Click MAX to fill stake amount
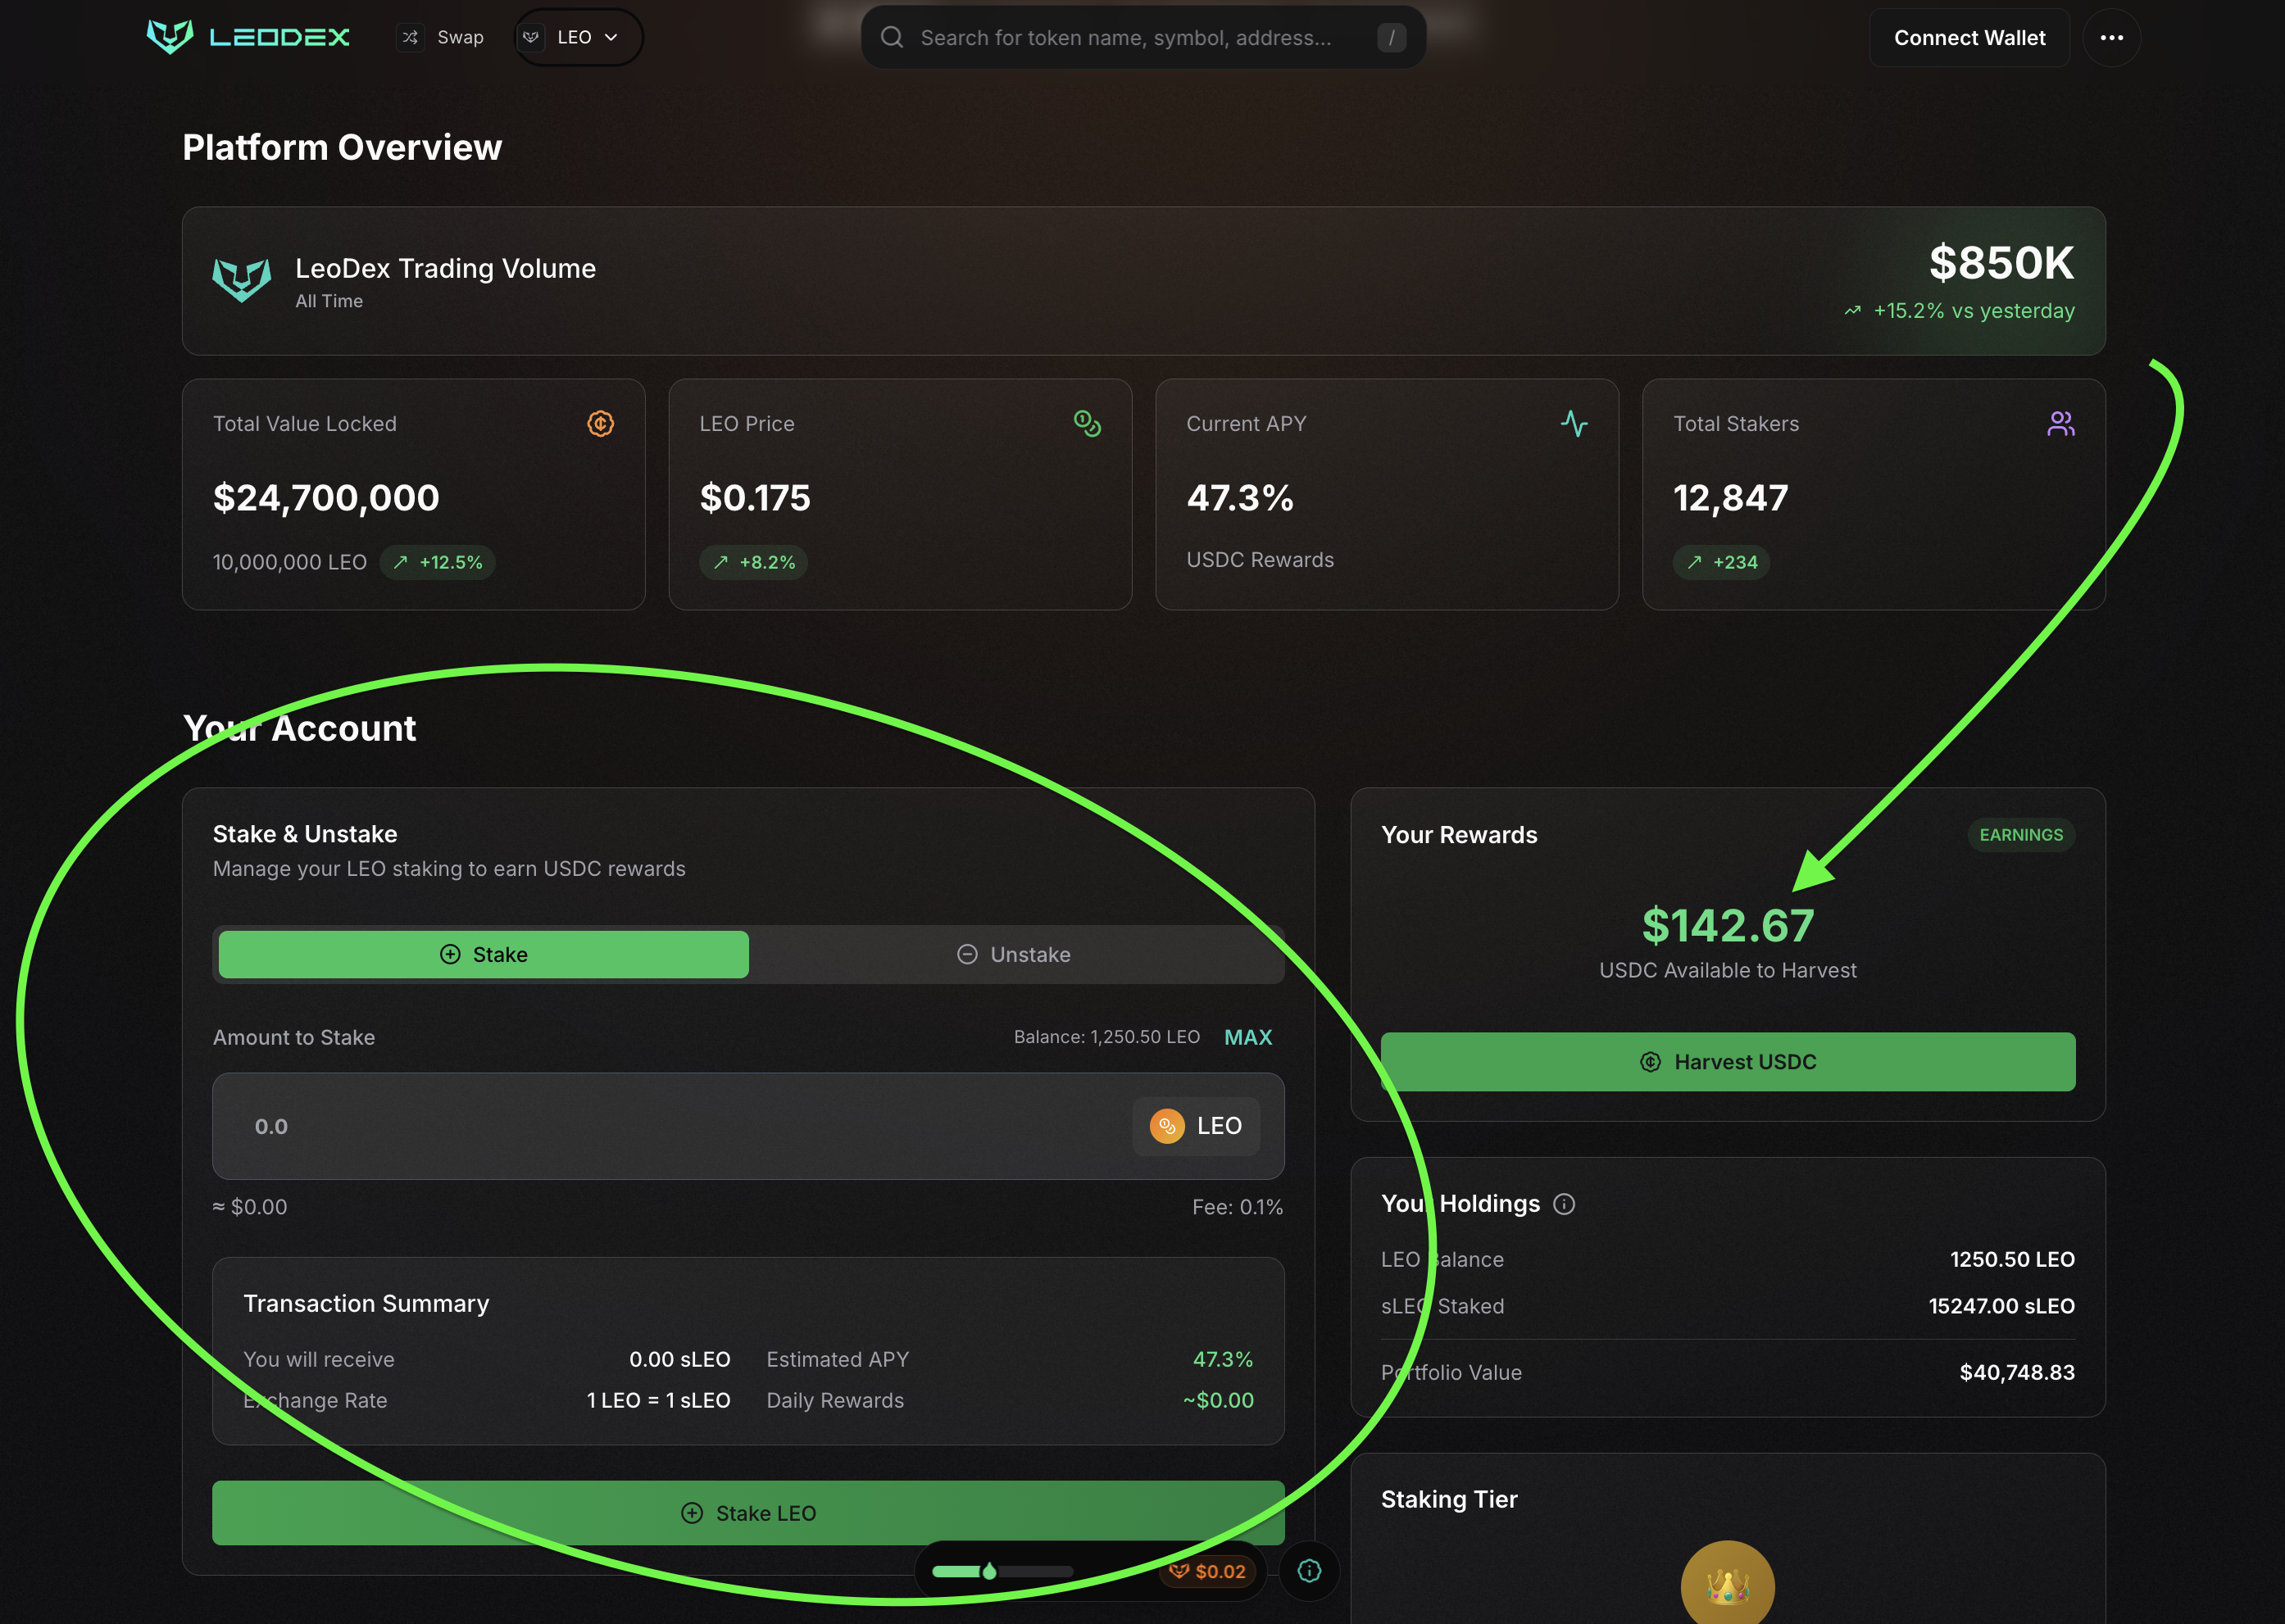 point(1248,1037)
